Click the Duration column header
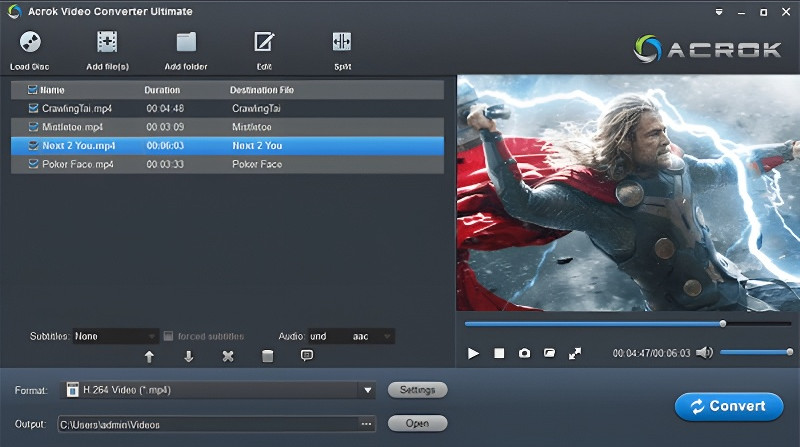Screen dimensions: 800x447 (x=162, y=90)
